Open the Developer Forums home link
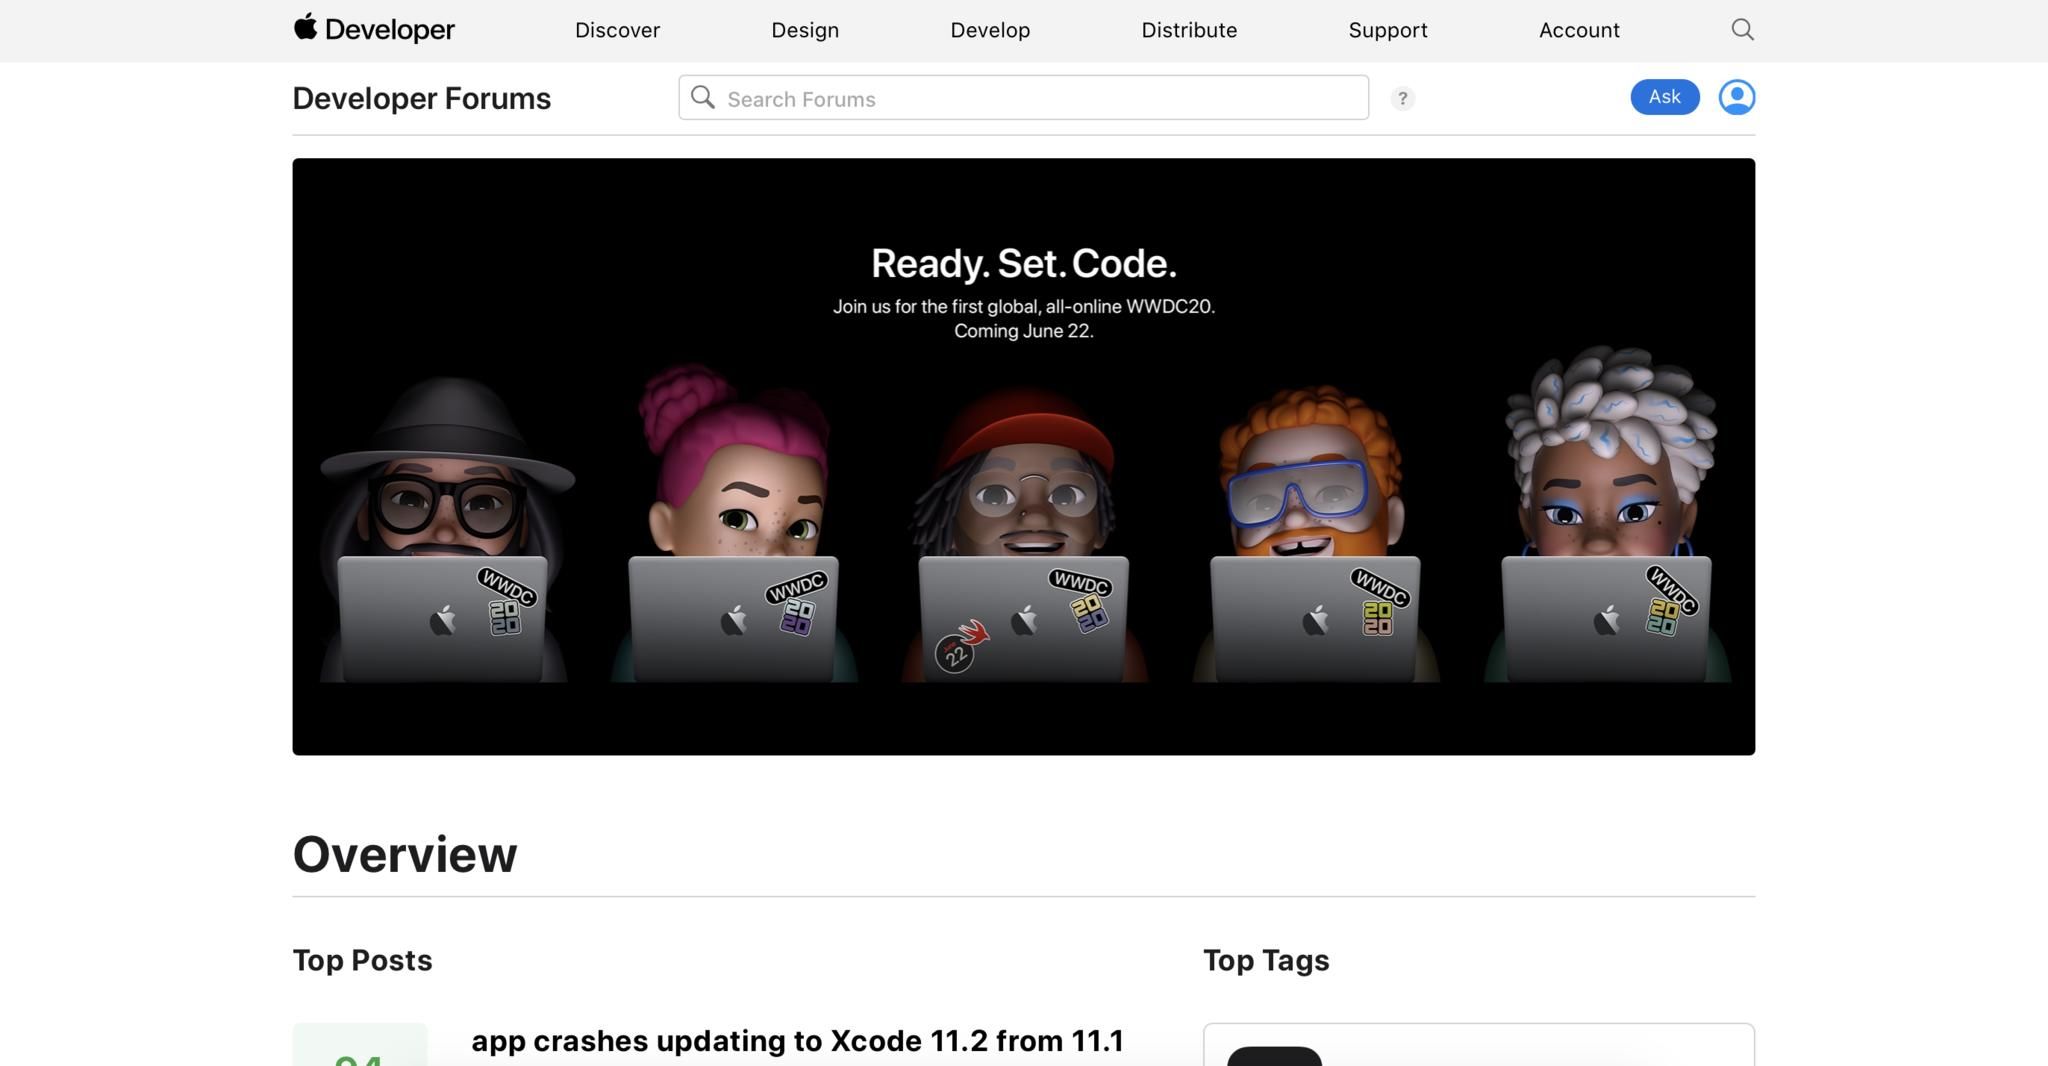Image resolution: width=2048 pixels, height=1066 pixels. pos(422,98)
